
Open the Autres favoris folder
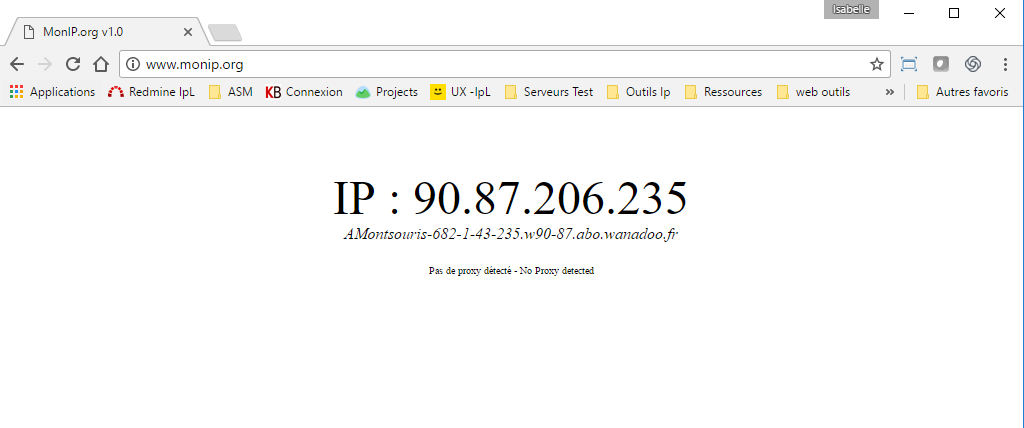pos(962,92)
